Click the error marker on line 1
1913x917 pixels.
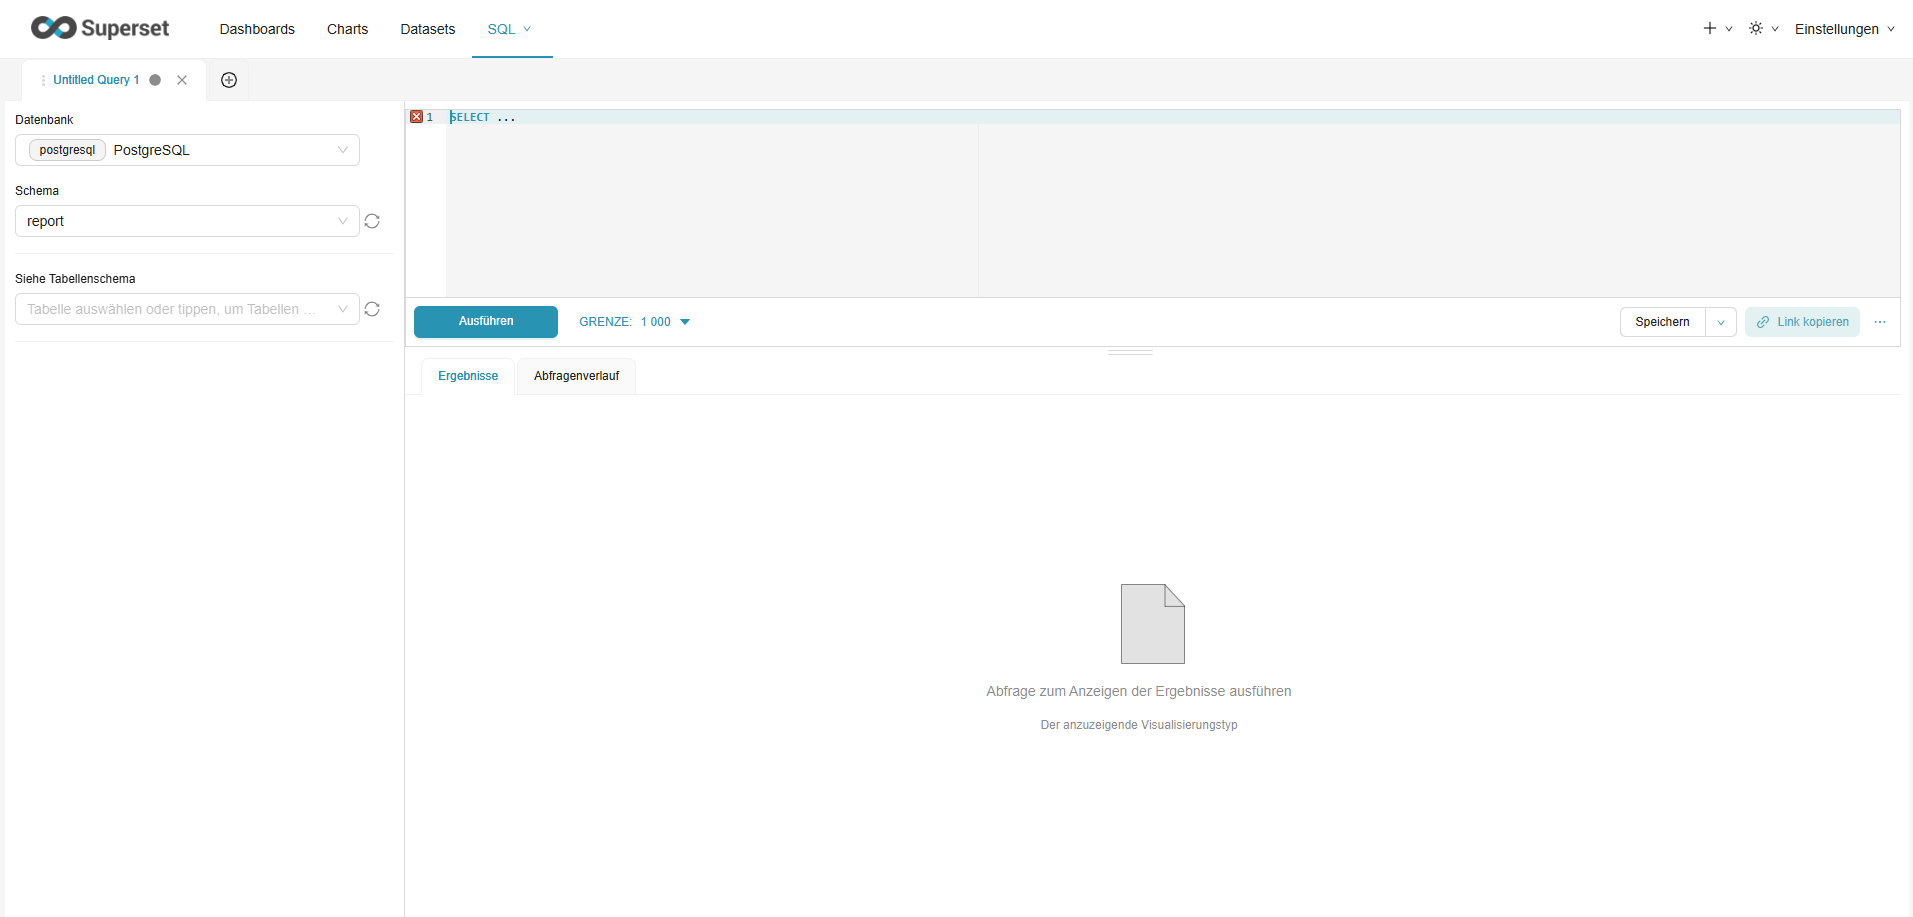[x=417, y=117]
